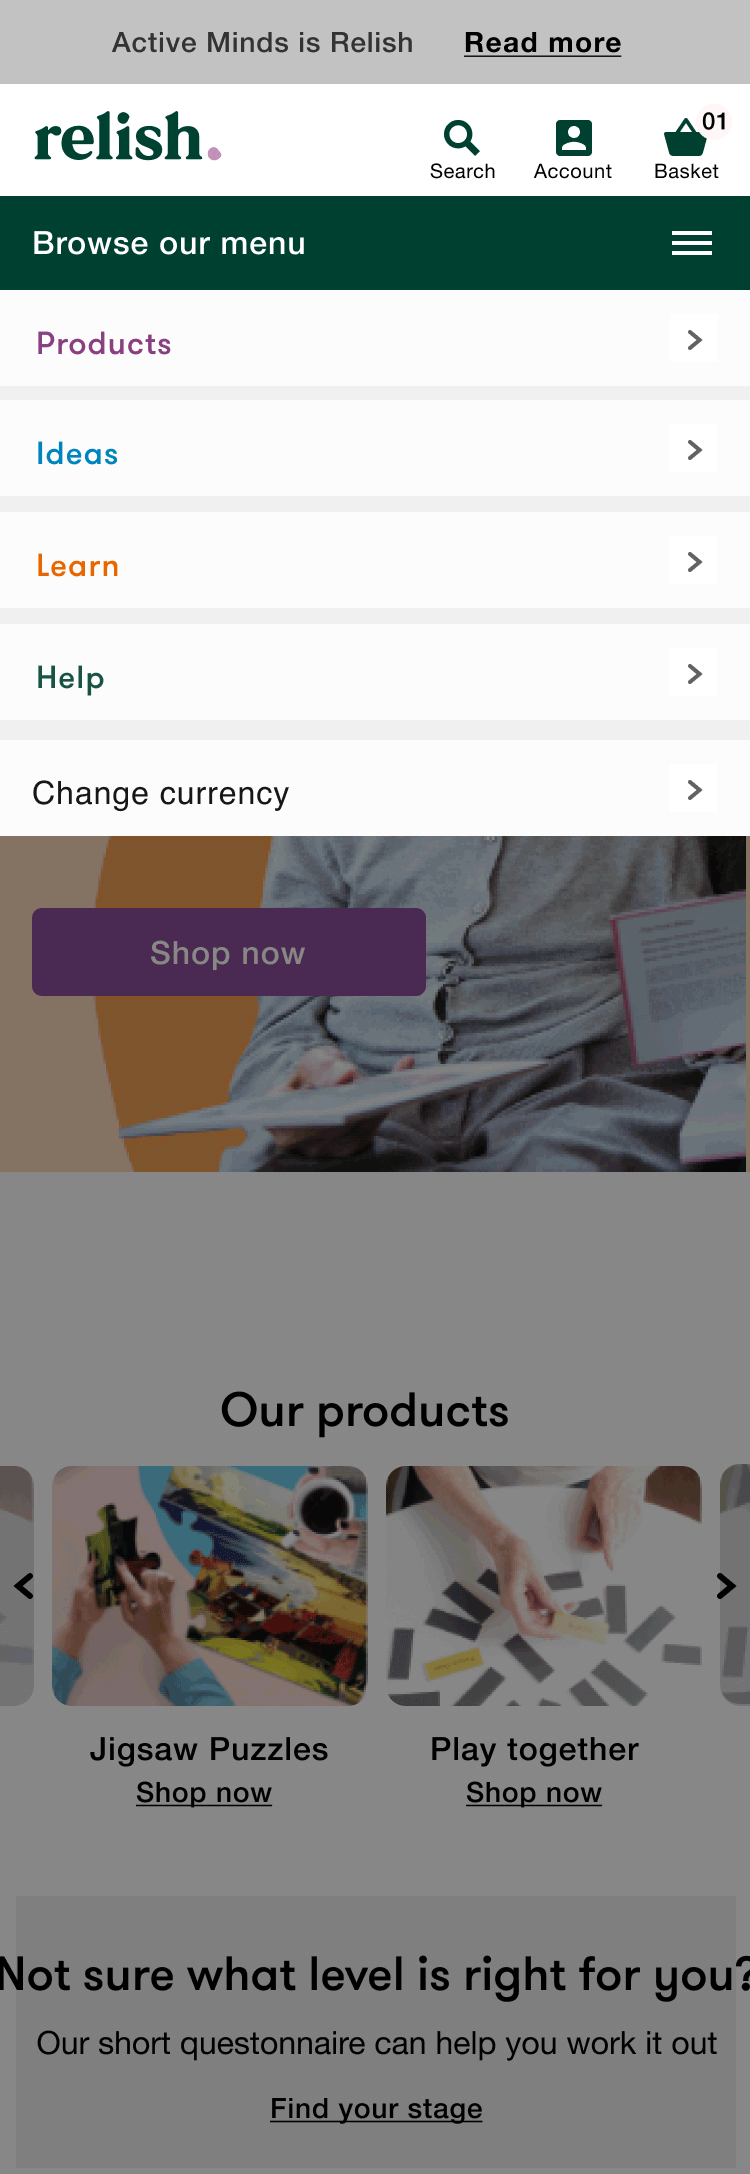The image size is (750, 2174).
Task: Open Shop now under Jigsaw Puzzles
Action: tap(204, 1793)
